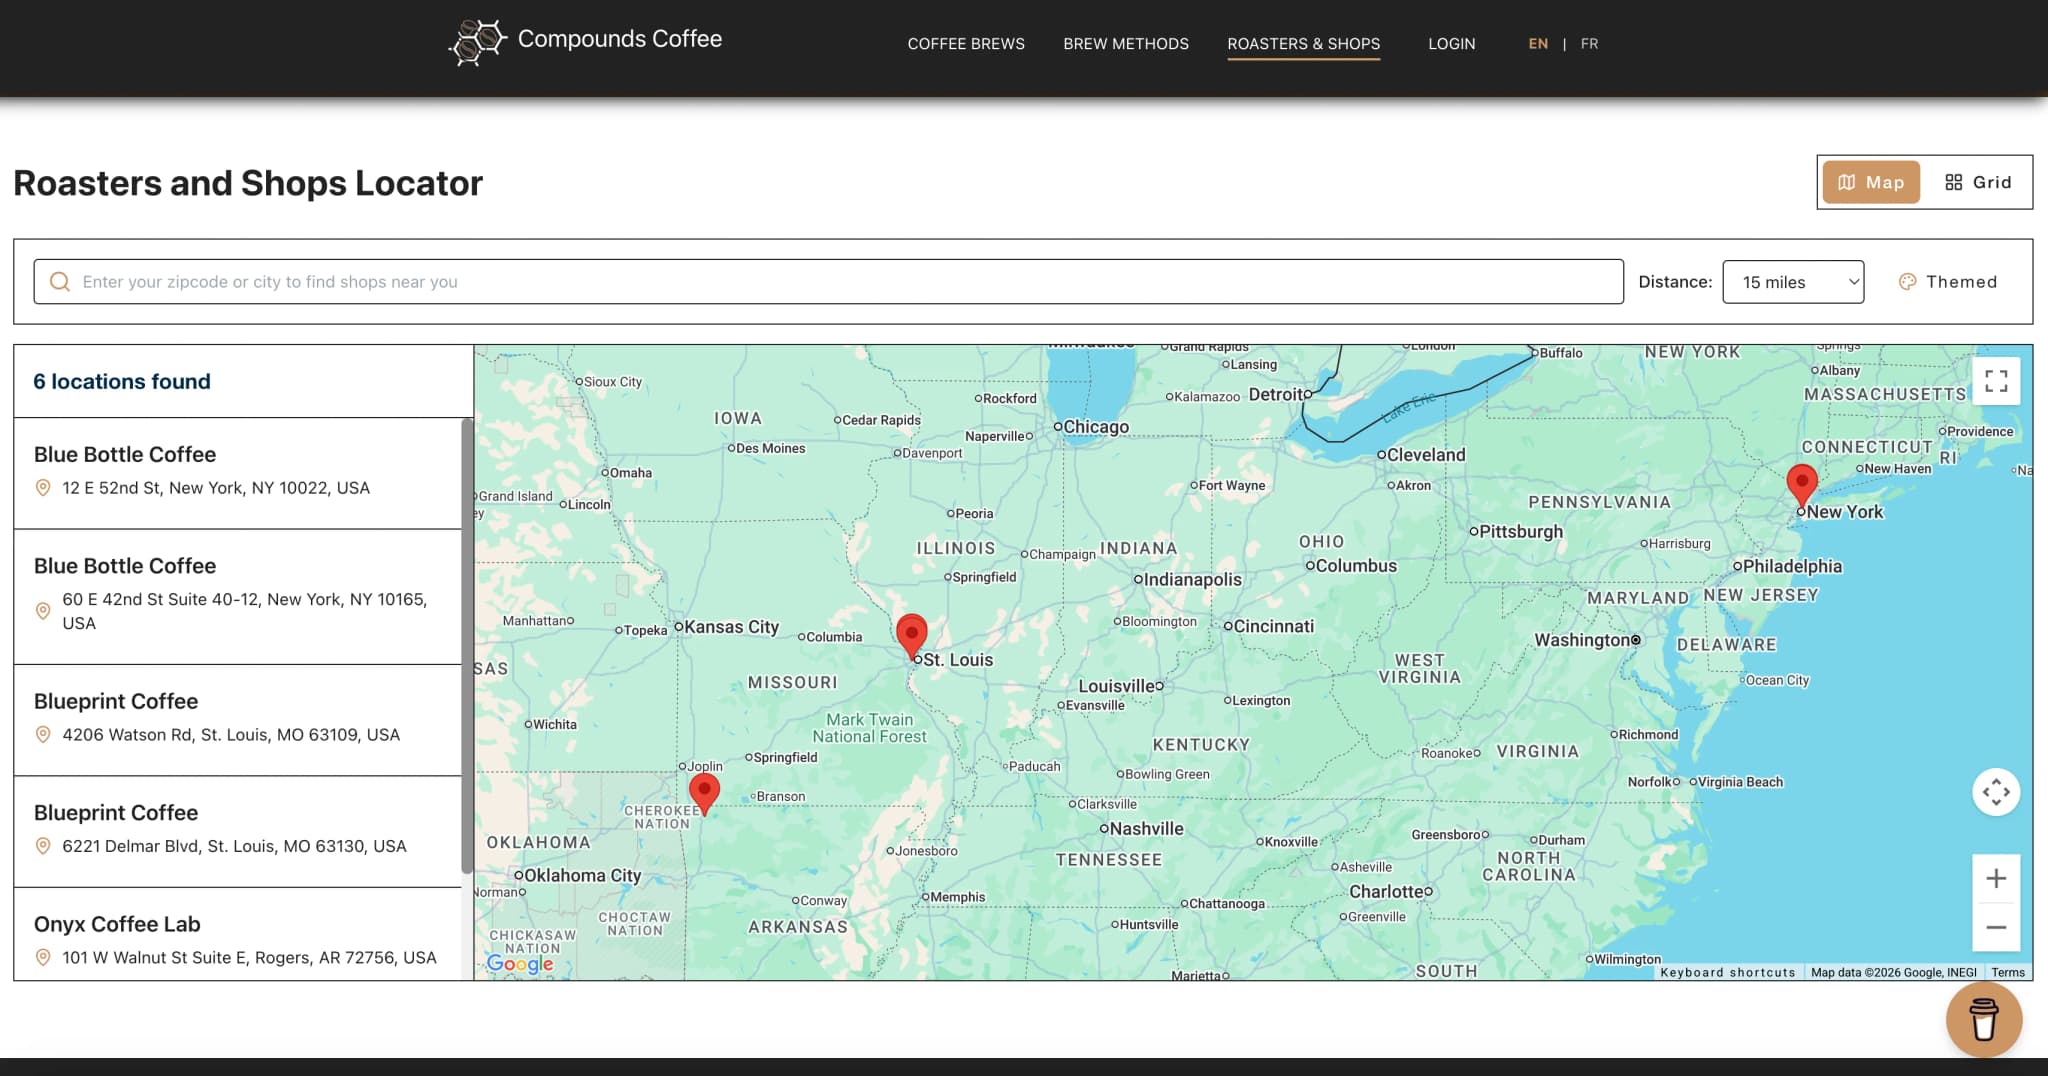Navigate to BREW METHODS
This screenshot has width=2048, height=1076.
click(1125, 43)
